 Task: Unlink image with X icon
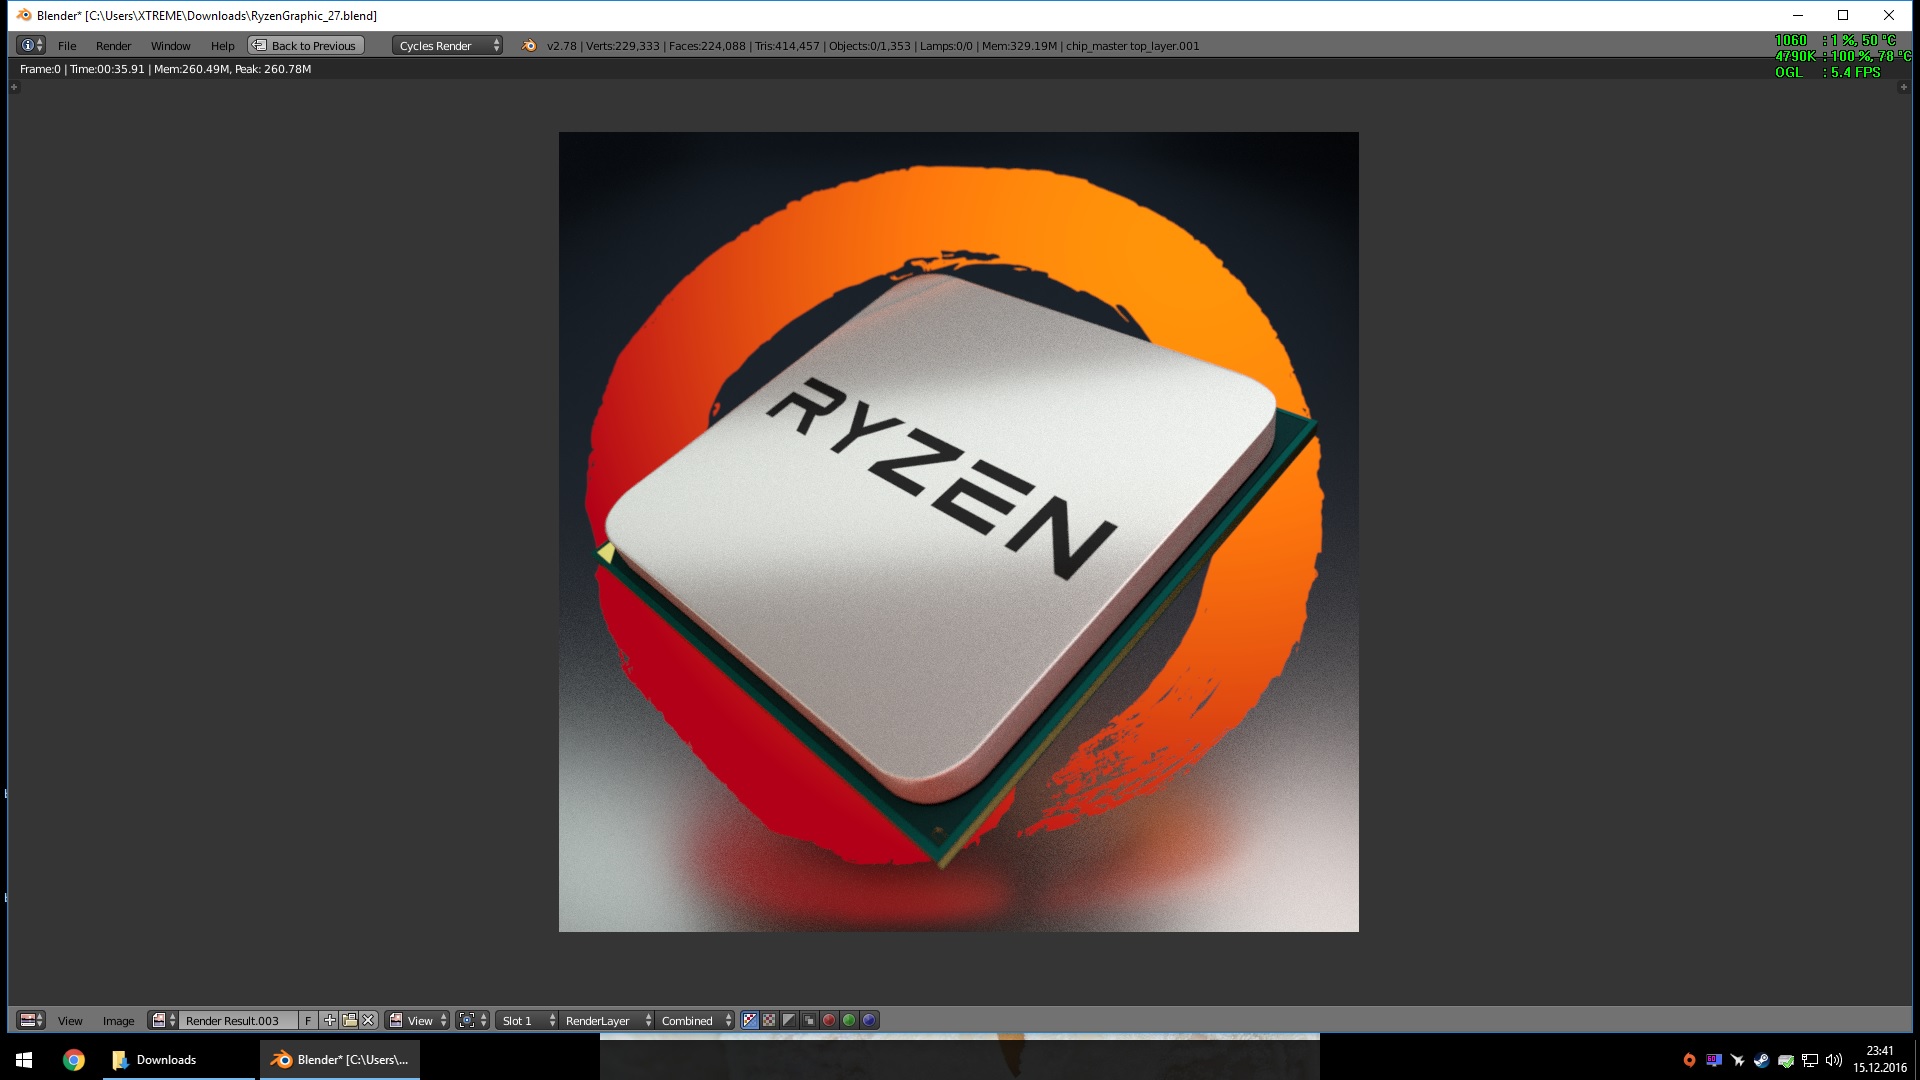pyautogui.click(x=368, y=1020)
